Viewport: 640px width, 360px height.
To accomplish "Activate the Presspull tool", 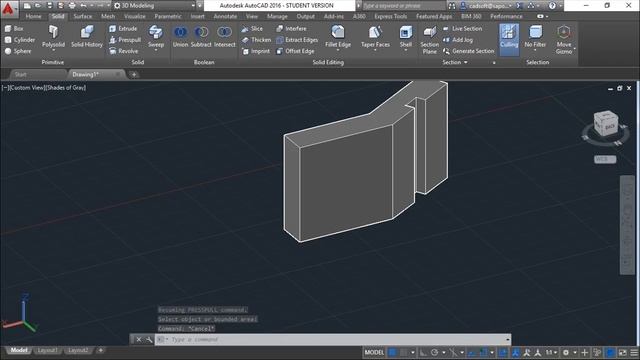I will [x=125, y=40].
